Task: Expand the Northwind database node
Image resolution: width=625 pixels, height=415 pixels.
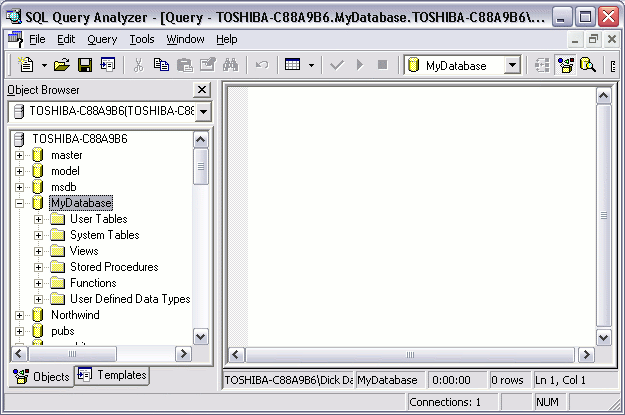Action: 19,315
